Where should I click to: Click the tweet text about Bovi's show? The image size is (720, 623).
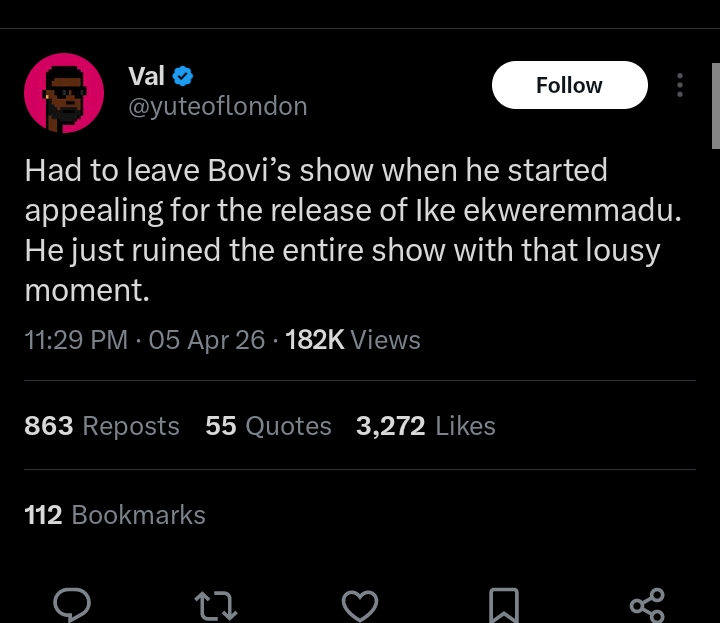pos(342,230)
